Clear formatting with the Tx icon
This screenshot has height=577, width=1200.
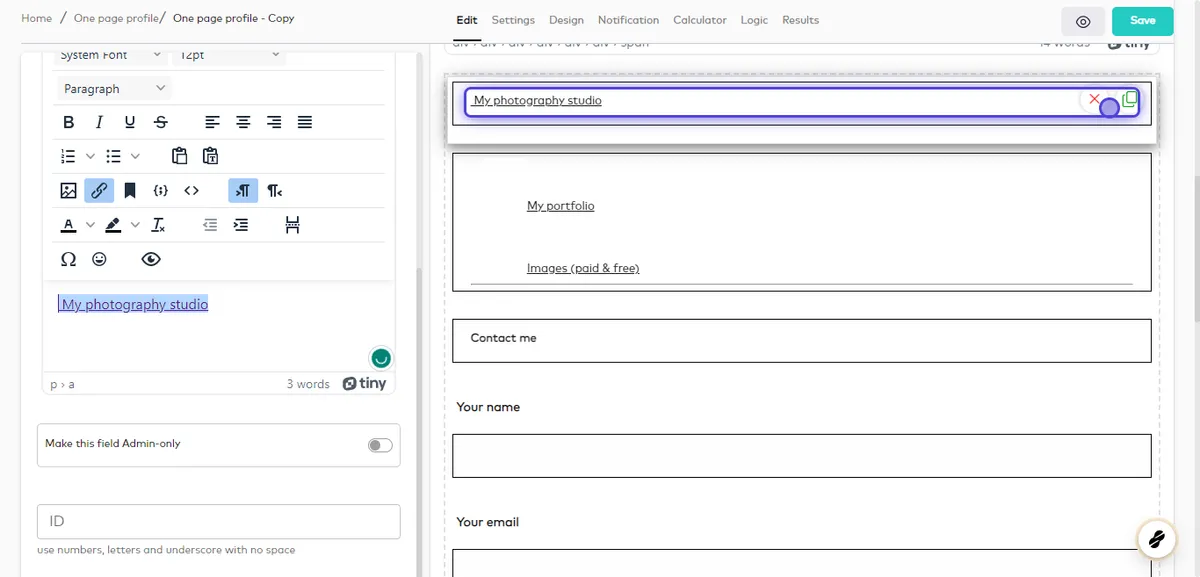[159, 225]
